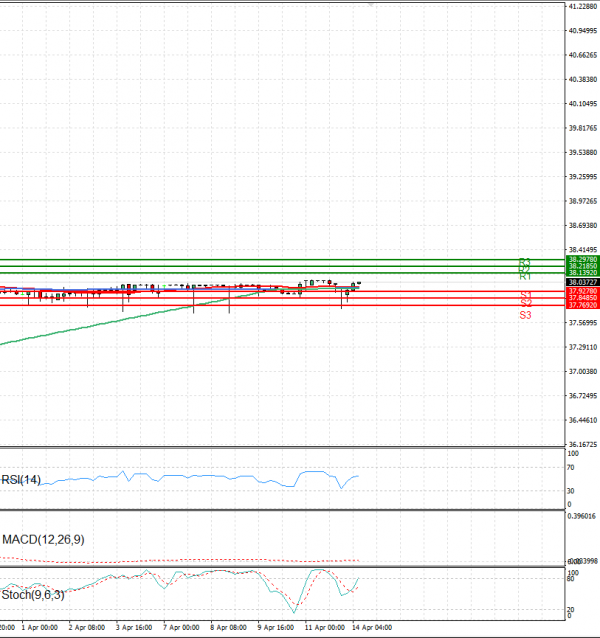Click the 37.76920 support price tag
Screen dimensions: 600x638
click(x=582, y=305)
